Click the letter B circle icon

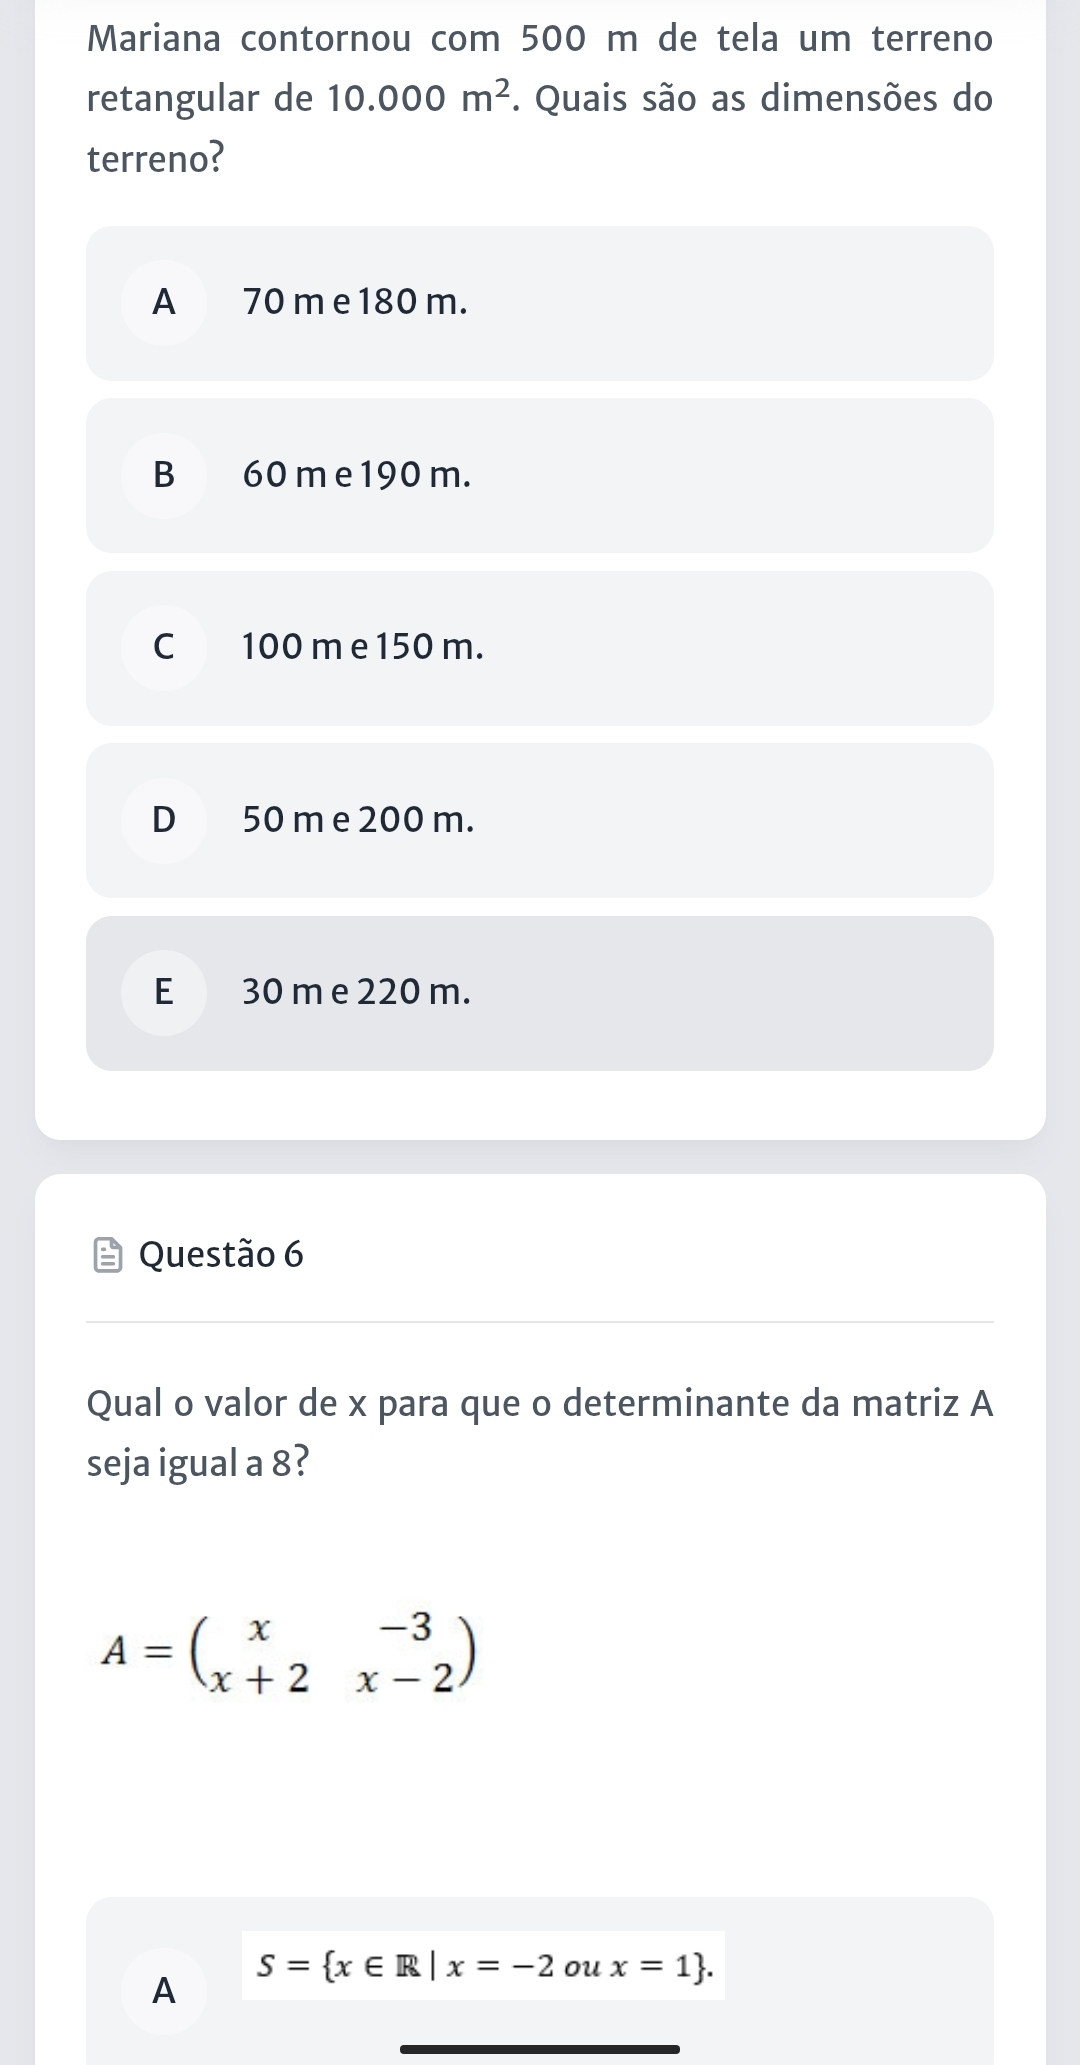[164, 476]
